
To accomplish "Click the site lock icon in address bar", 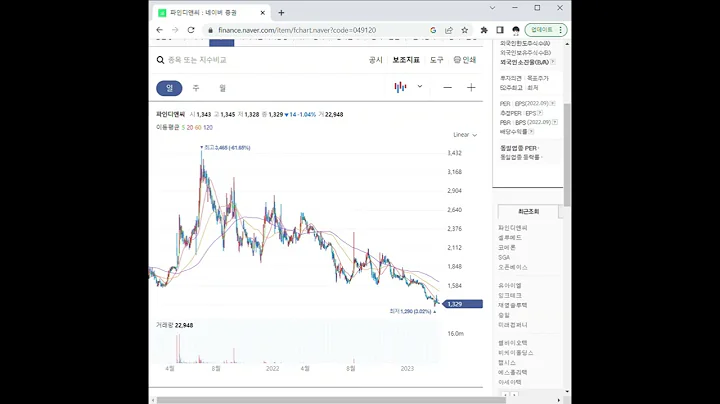I will 210,30.
